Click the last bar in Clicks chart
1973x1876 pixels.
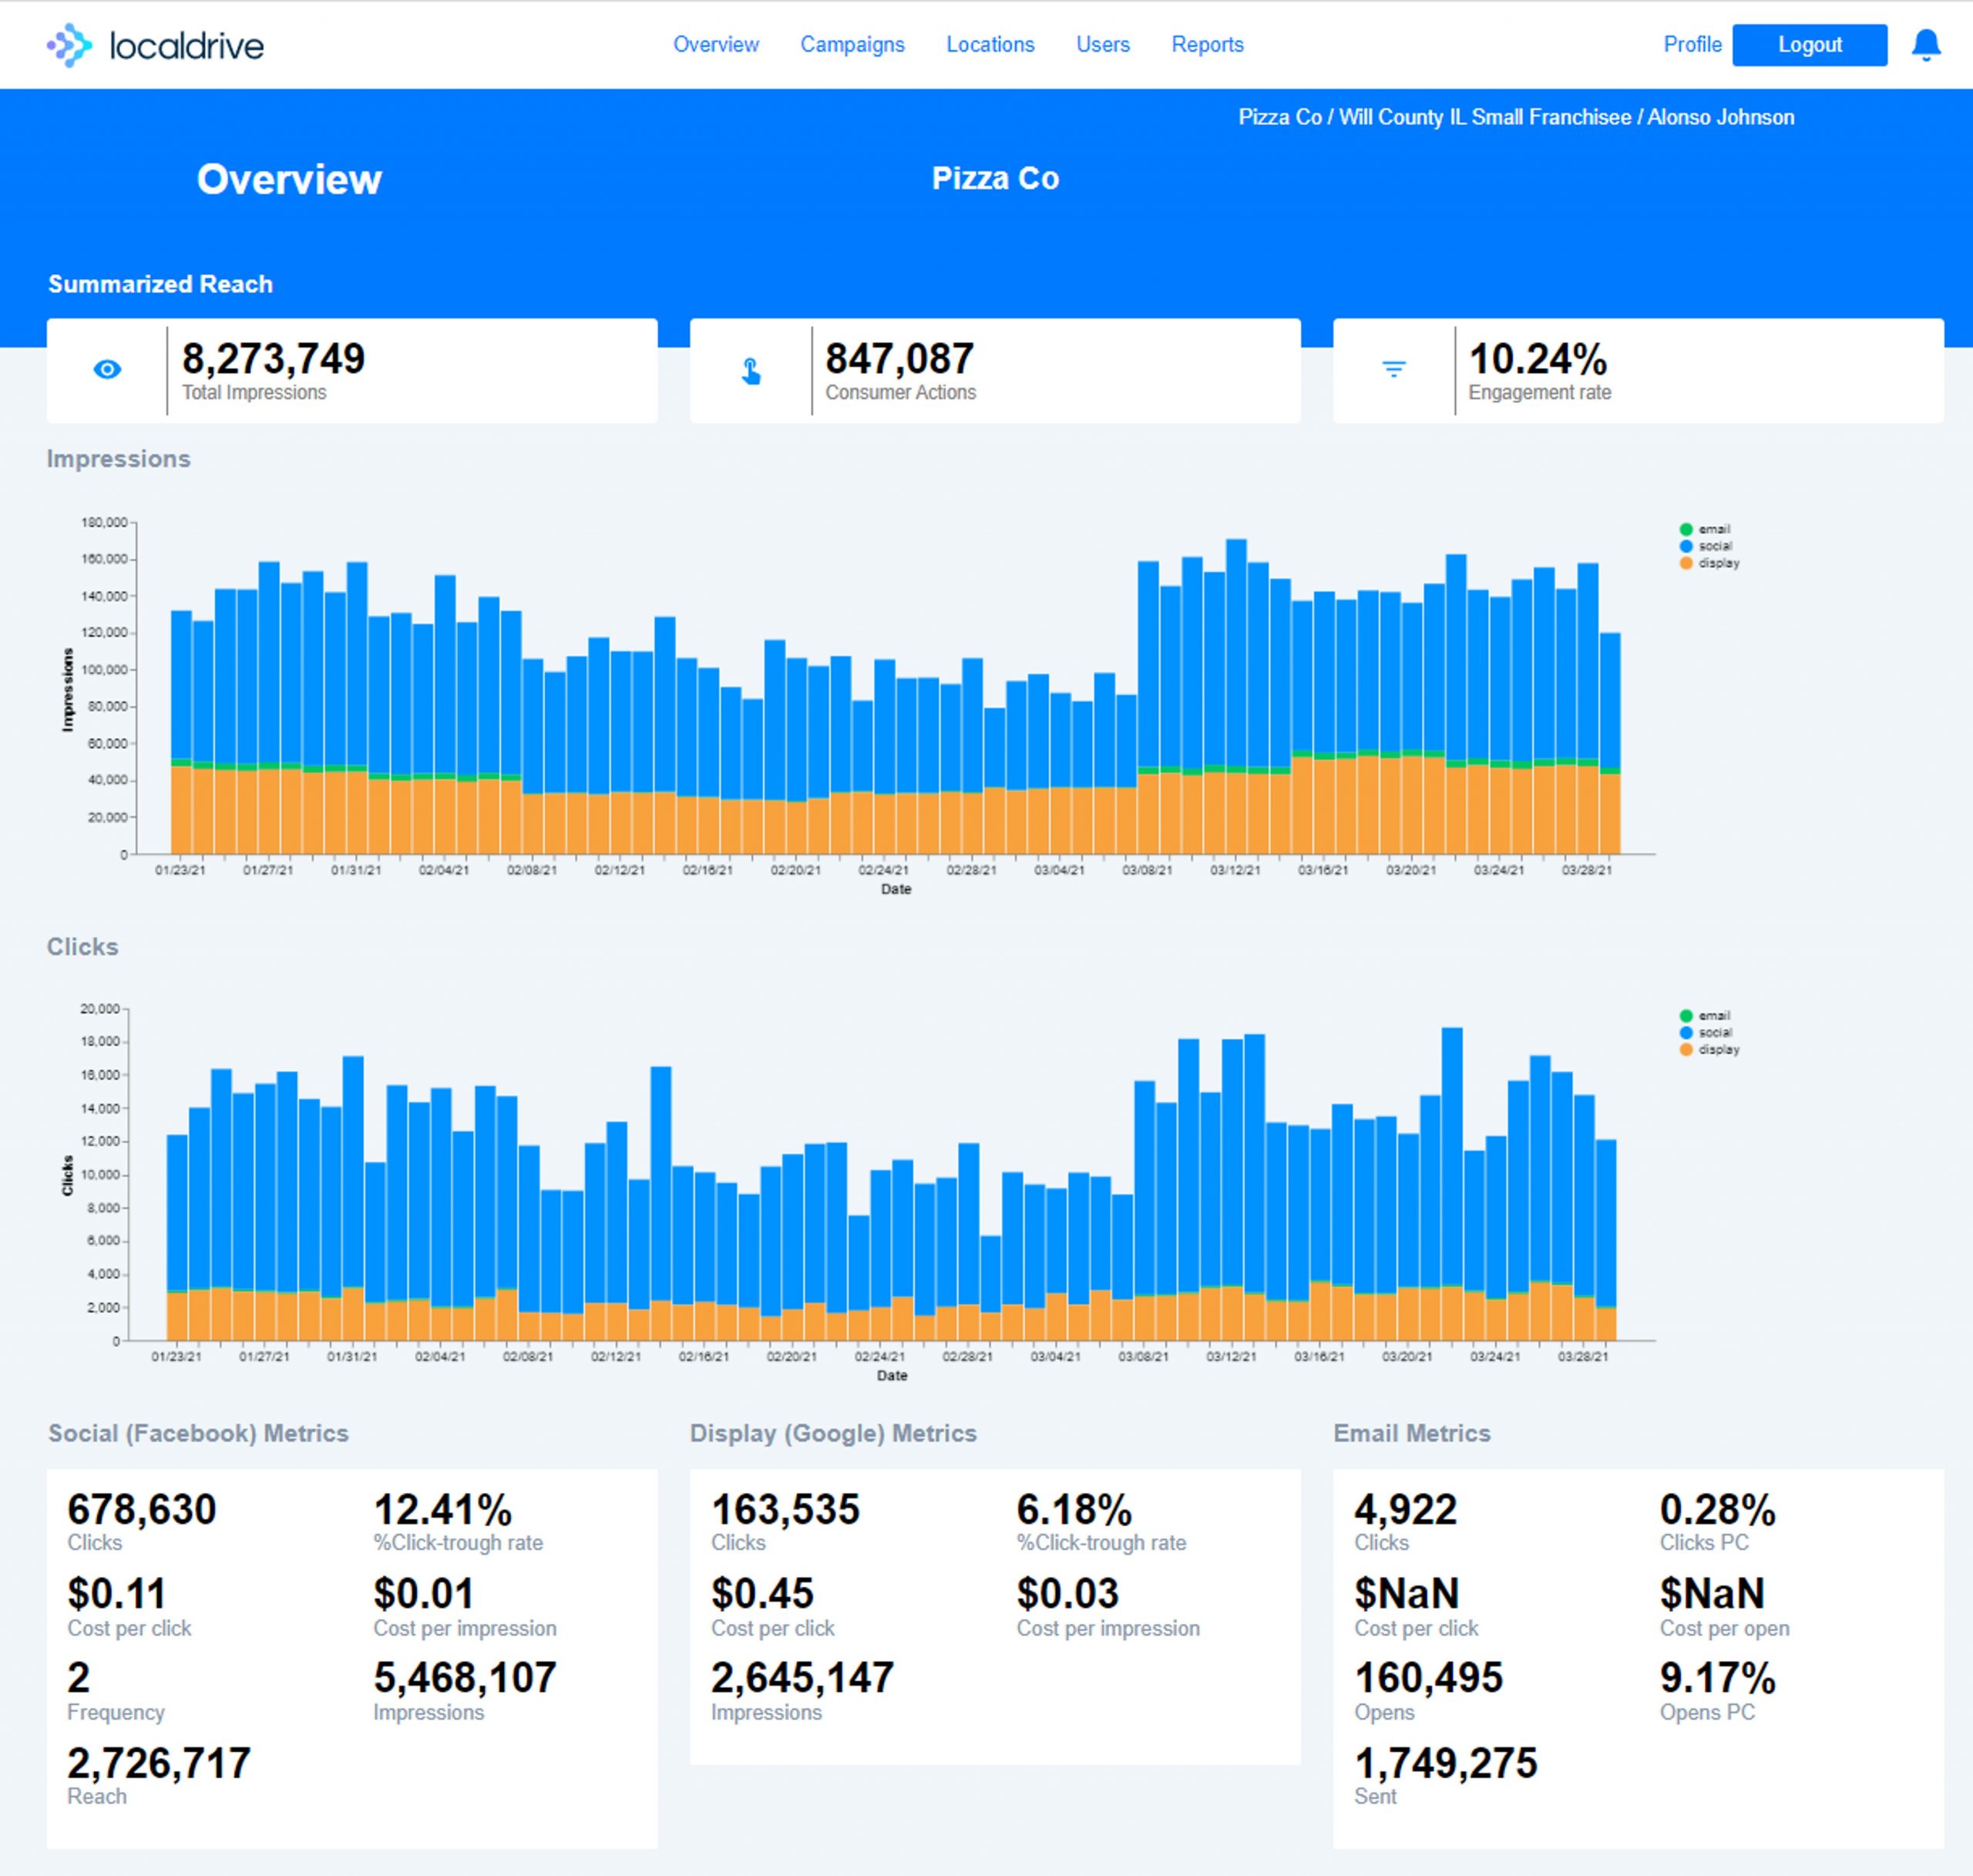point(1606,1240)
